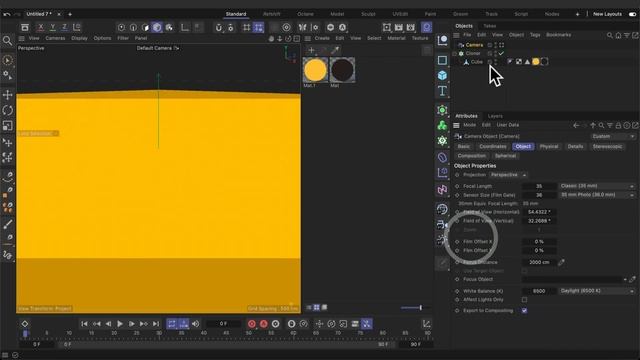The image size is (640, 360).
Task: Jump to the animation end
Action: pyautogui.click(x=156, y=324)
